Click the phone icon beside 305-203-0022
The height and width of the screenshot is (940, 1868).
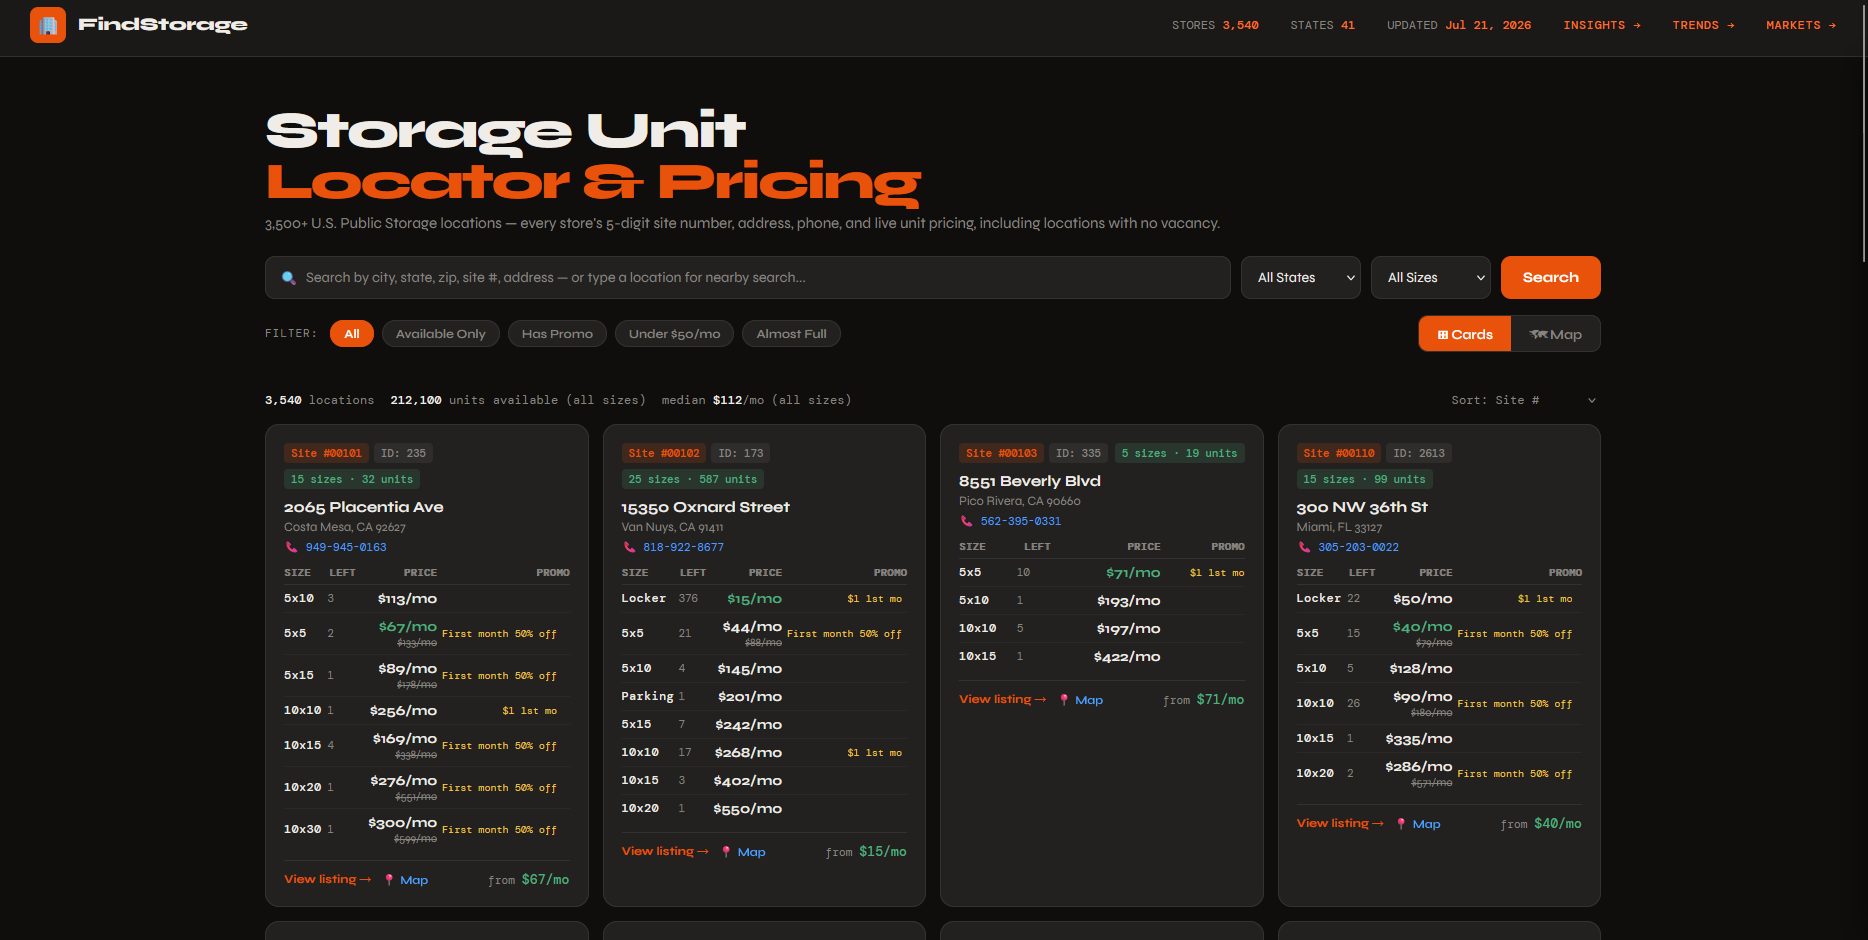[x=1304, y=547]
